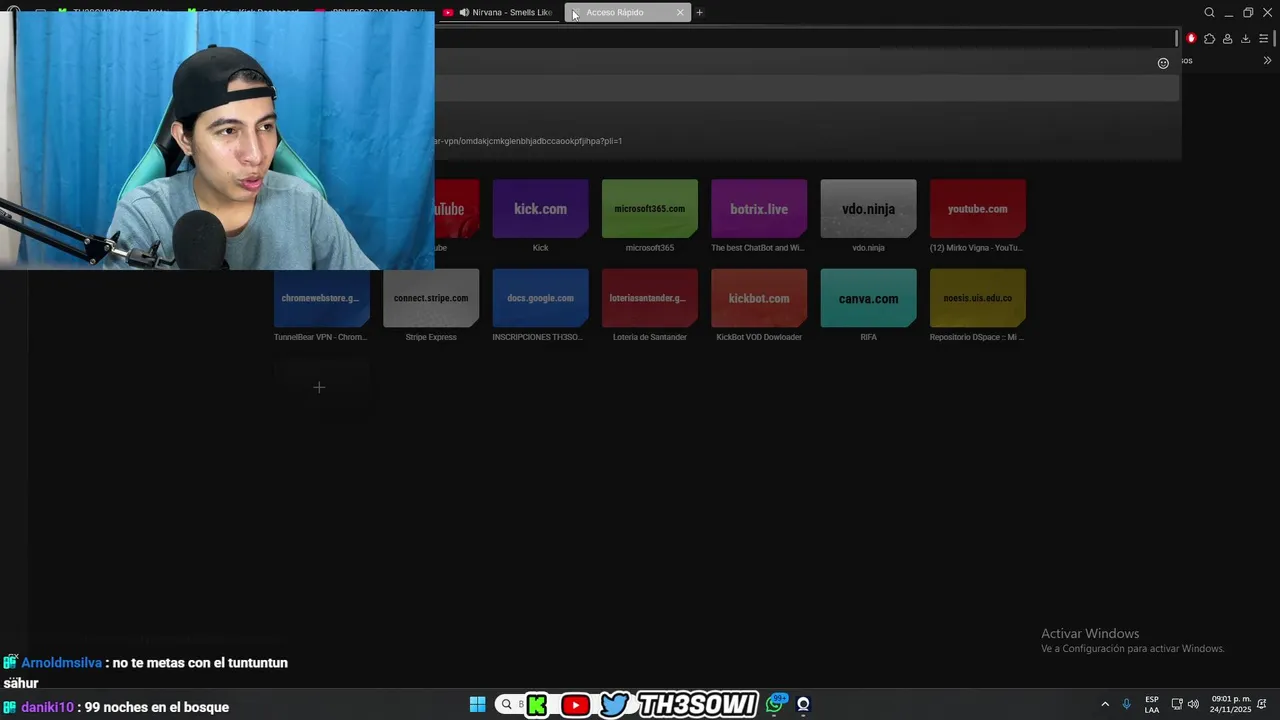Open the docs.google.com INSCRIPCIONES tile
Viewport: 1280px width, 720px height.
540,298
